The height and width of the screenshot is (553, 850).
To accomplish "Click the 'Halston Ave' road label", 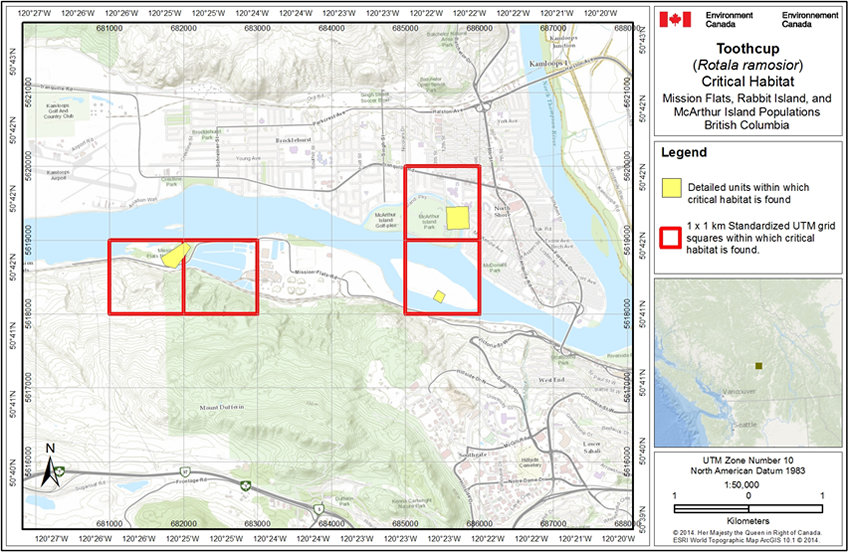I will (446, 111).
